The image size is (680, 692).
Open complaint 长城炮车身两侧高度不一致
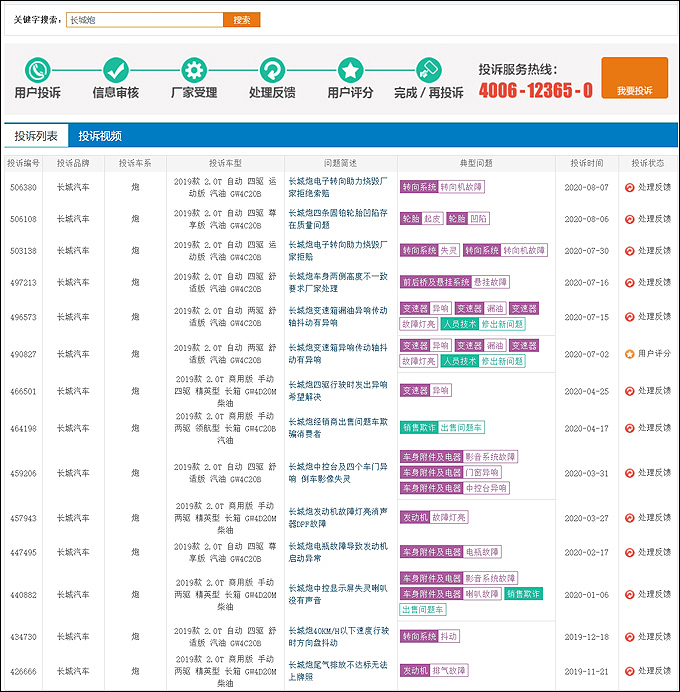coord(338,282)
